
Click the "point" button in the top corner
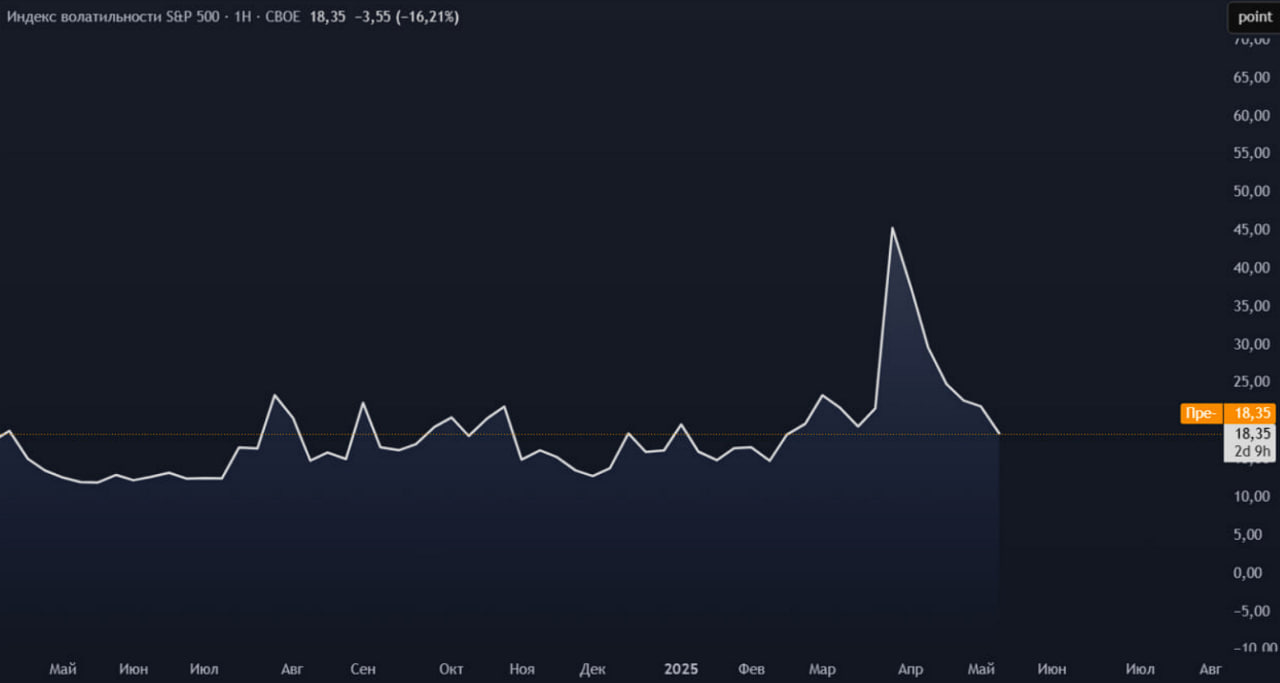[x=1254, y=17]
